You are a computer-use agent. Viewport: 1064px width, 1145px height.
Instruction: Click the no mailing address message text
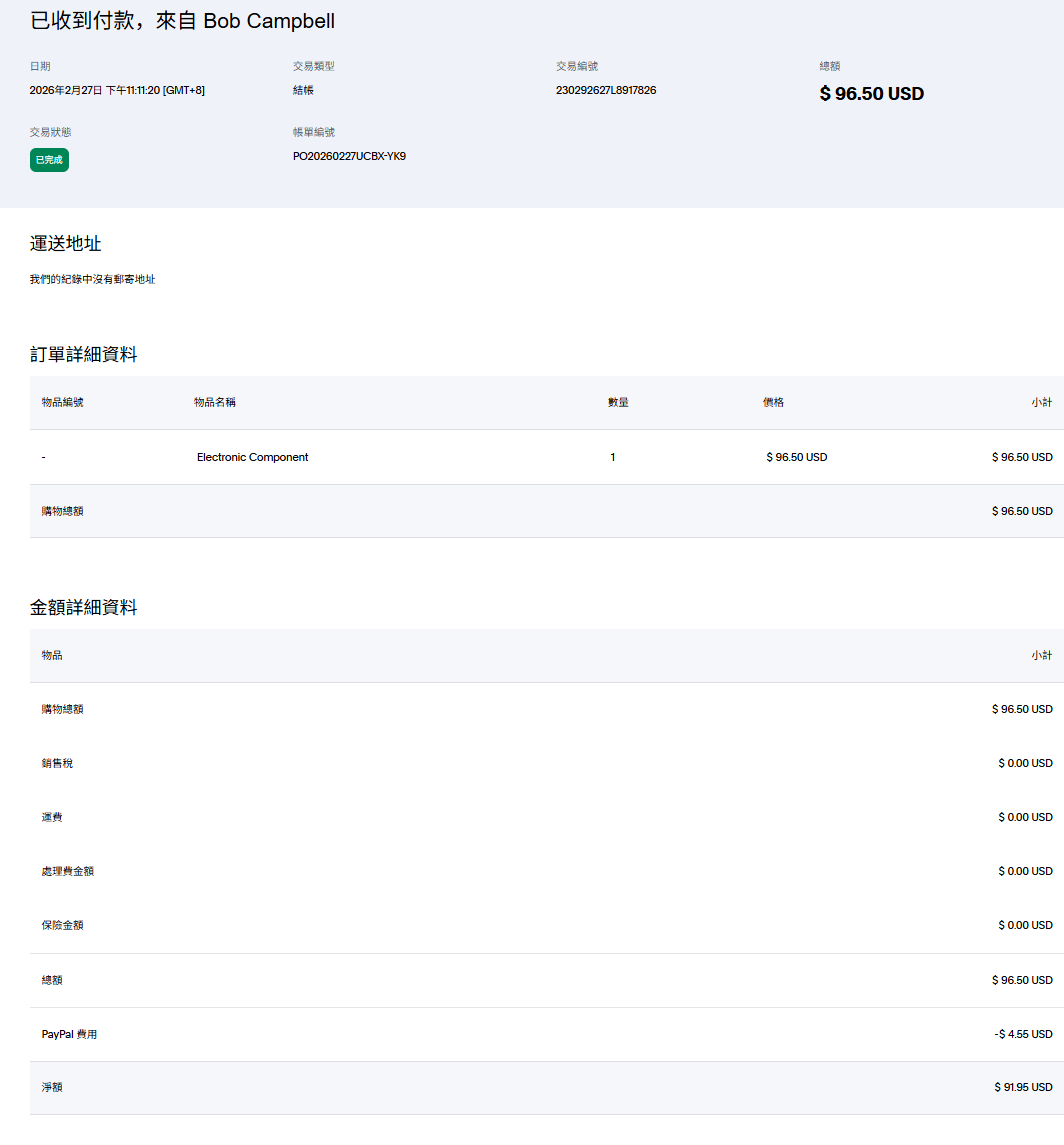coord(92,280)
